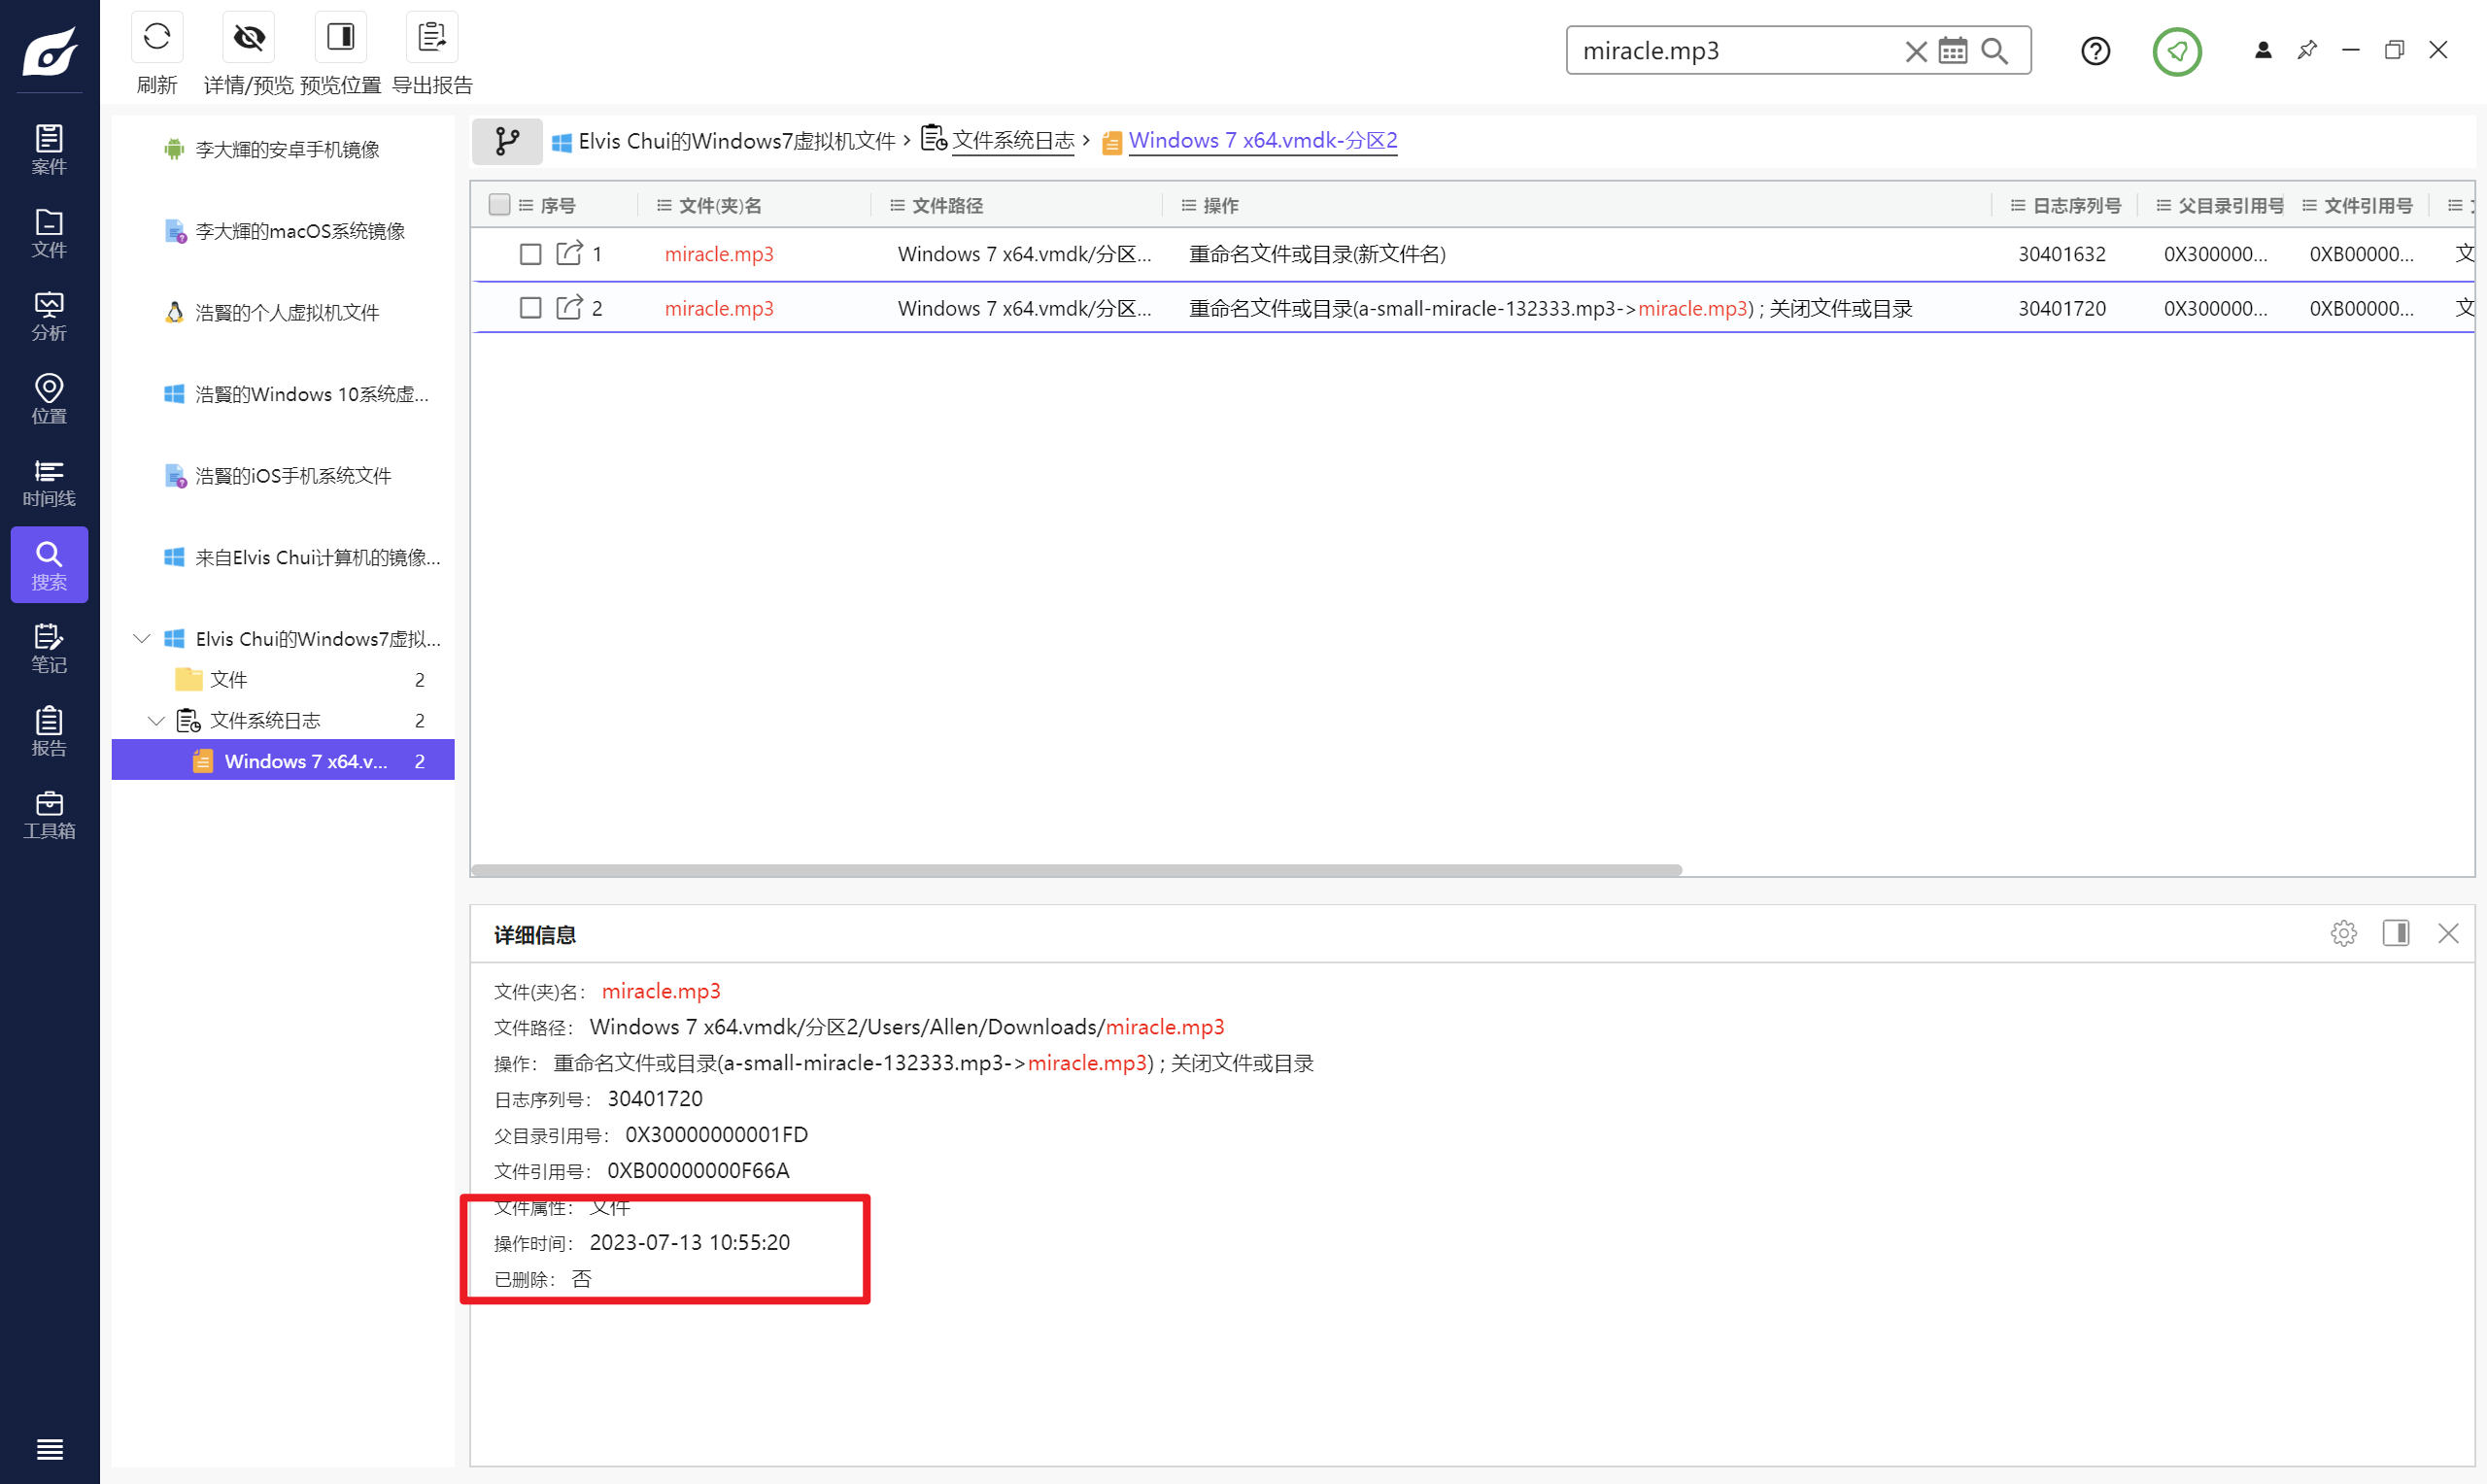Click the 文件系统日志 breadcrumb link
The width and height of the screenshot is (2487, 1484).
1012,141
